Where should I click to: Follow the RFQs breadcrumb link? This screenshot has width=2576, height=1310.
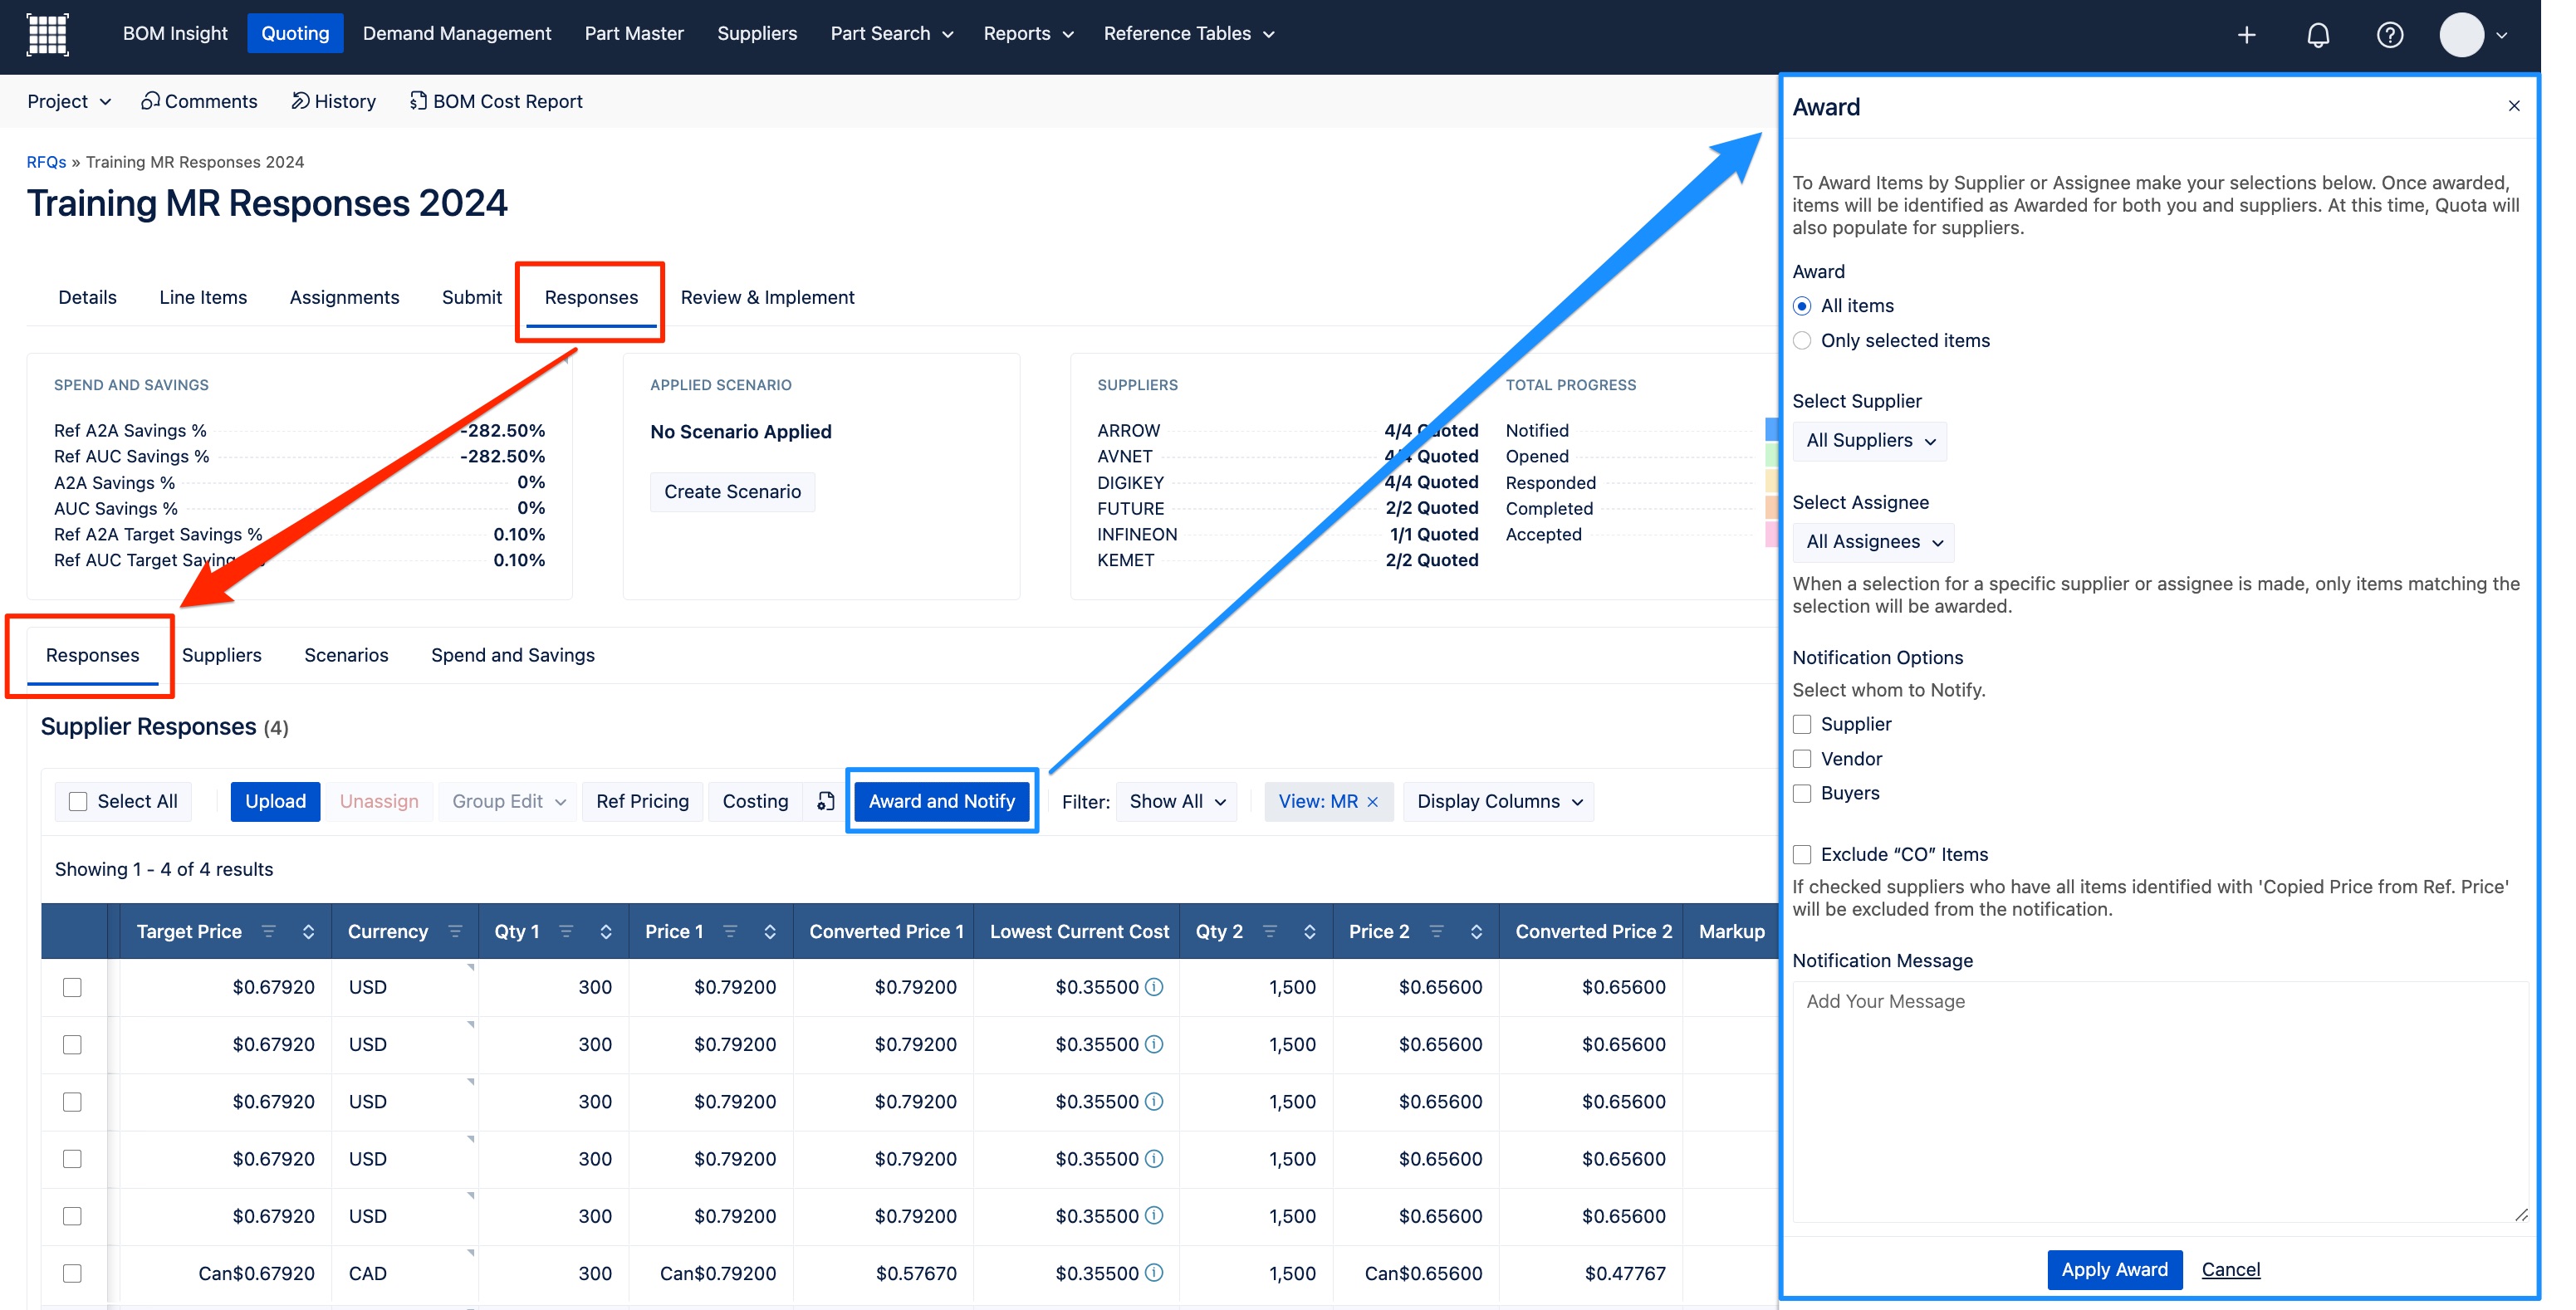click(46, 162)
